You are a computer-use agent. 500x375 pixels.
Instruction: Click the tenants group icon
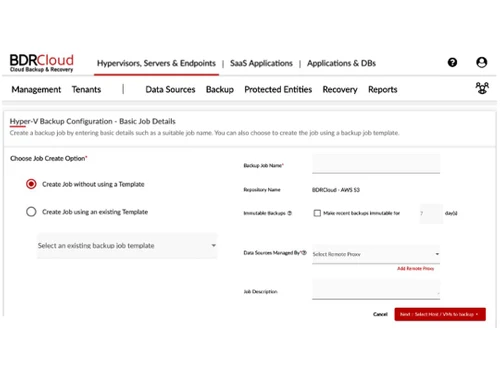click(482, 88)
